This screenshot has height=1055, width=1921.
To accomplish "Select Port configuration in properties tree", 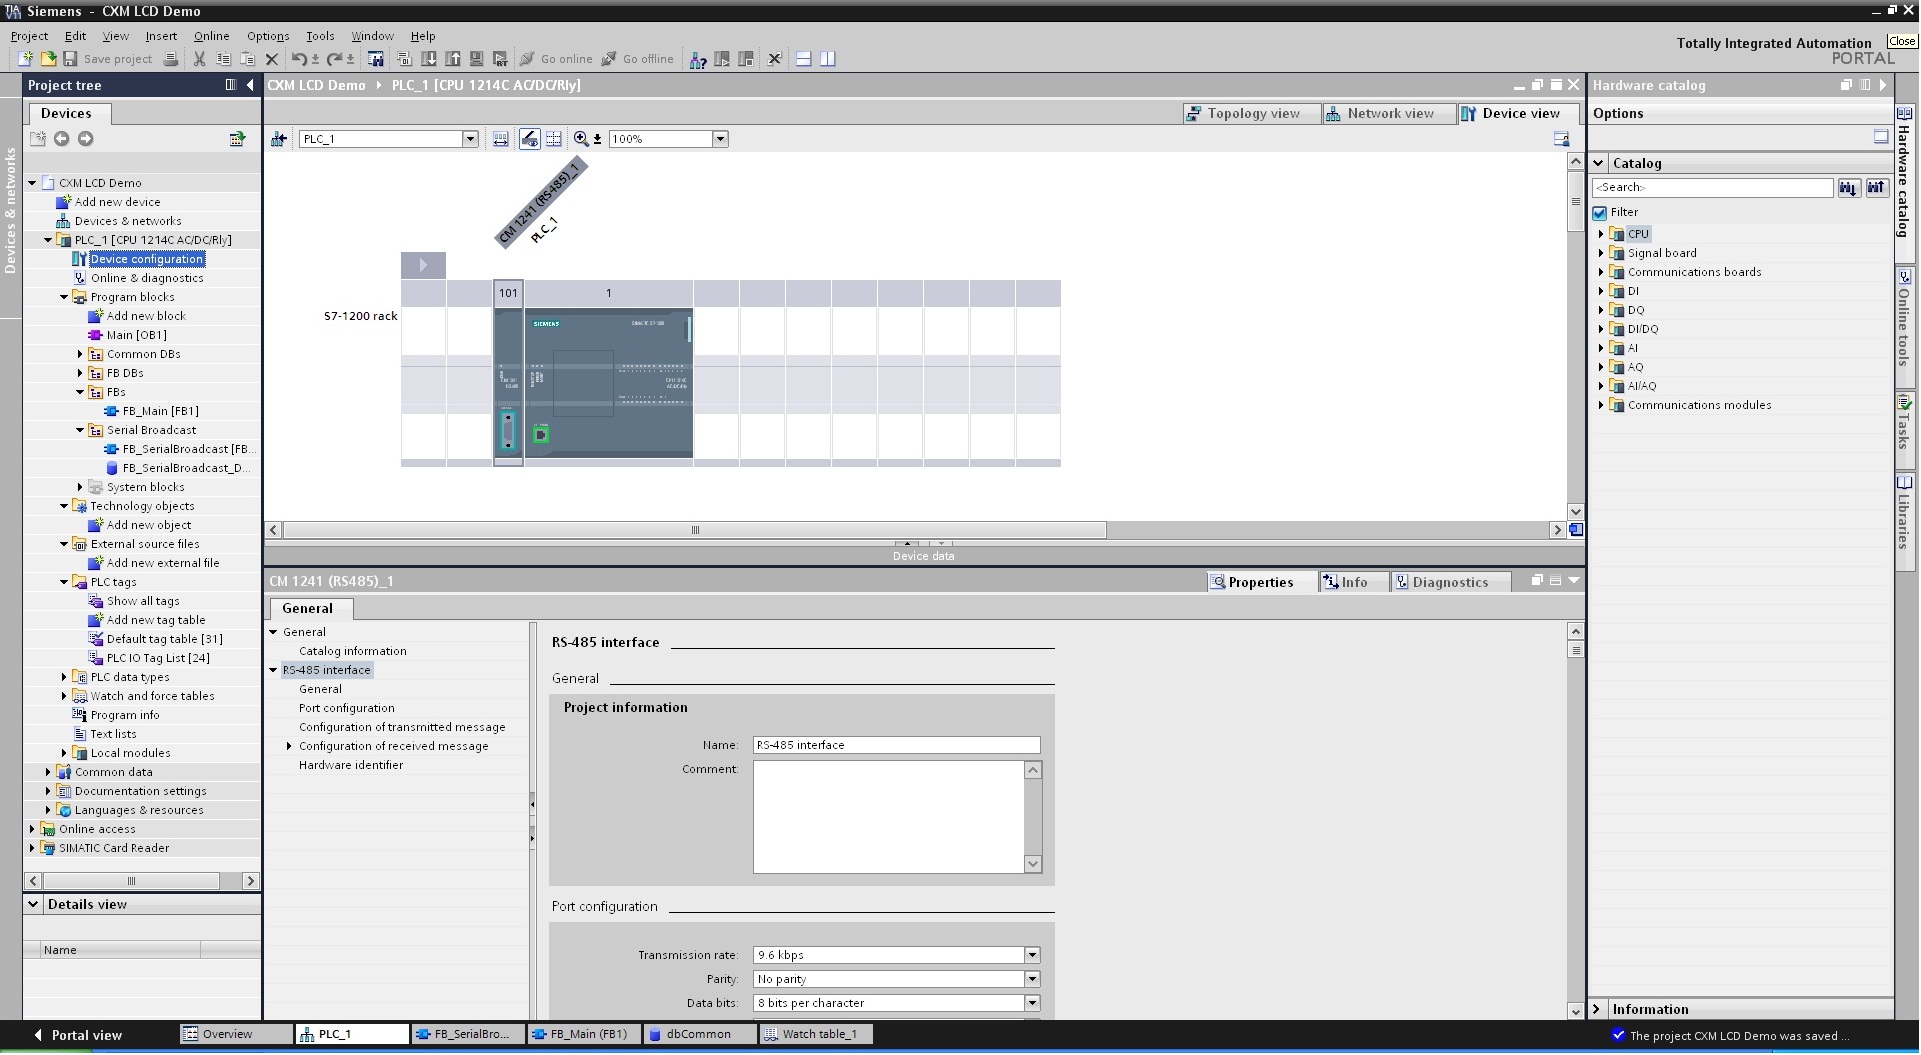I will pos(346,708).
